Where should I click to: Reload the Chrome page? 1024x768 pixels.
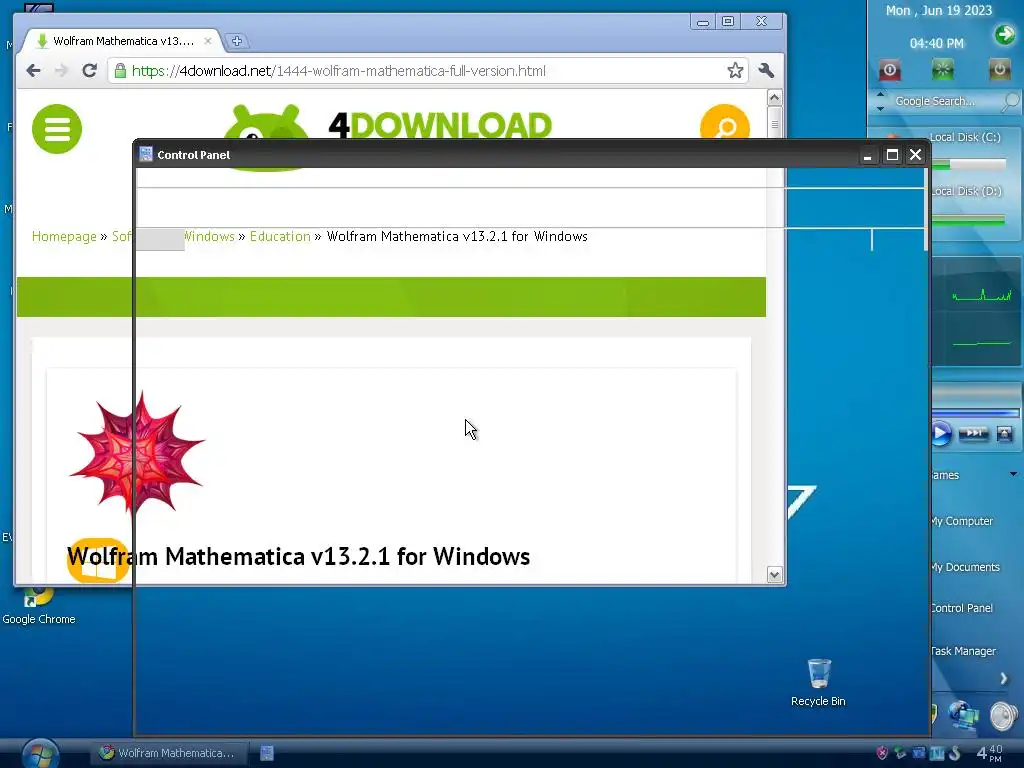tap(89, 71)
